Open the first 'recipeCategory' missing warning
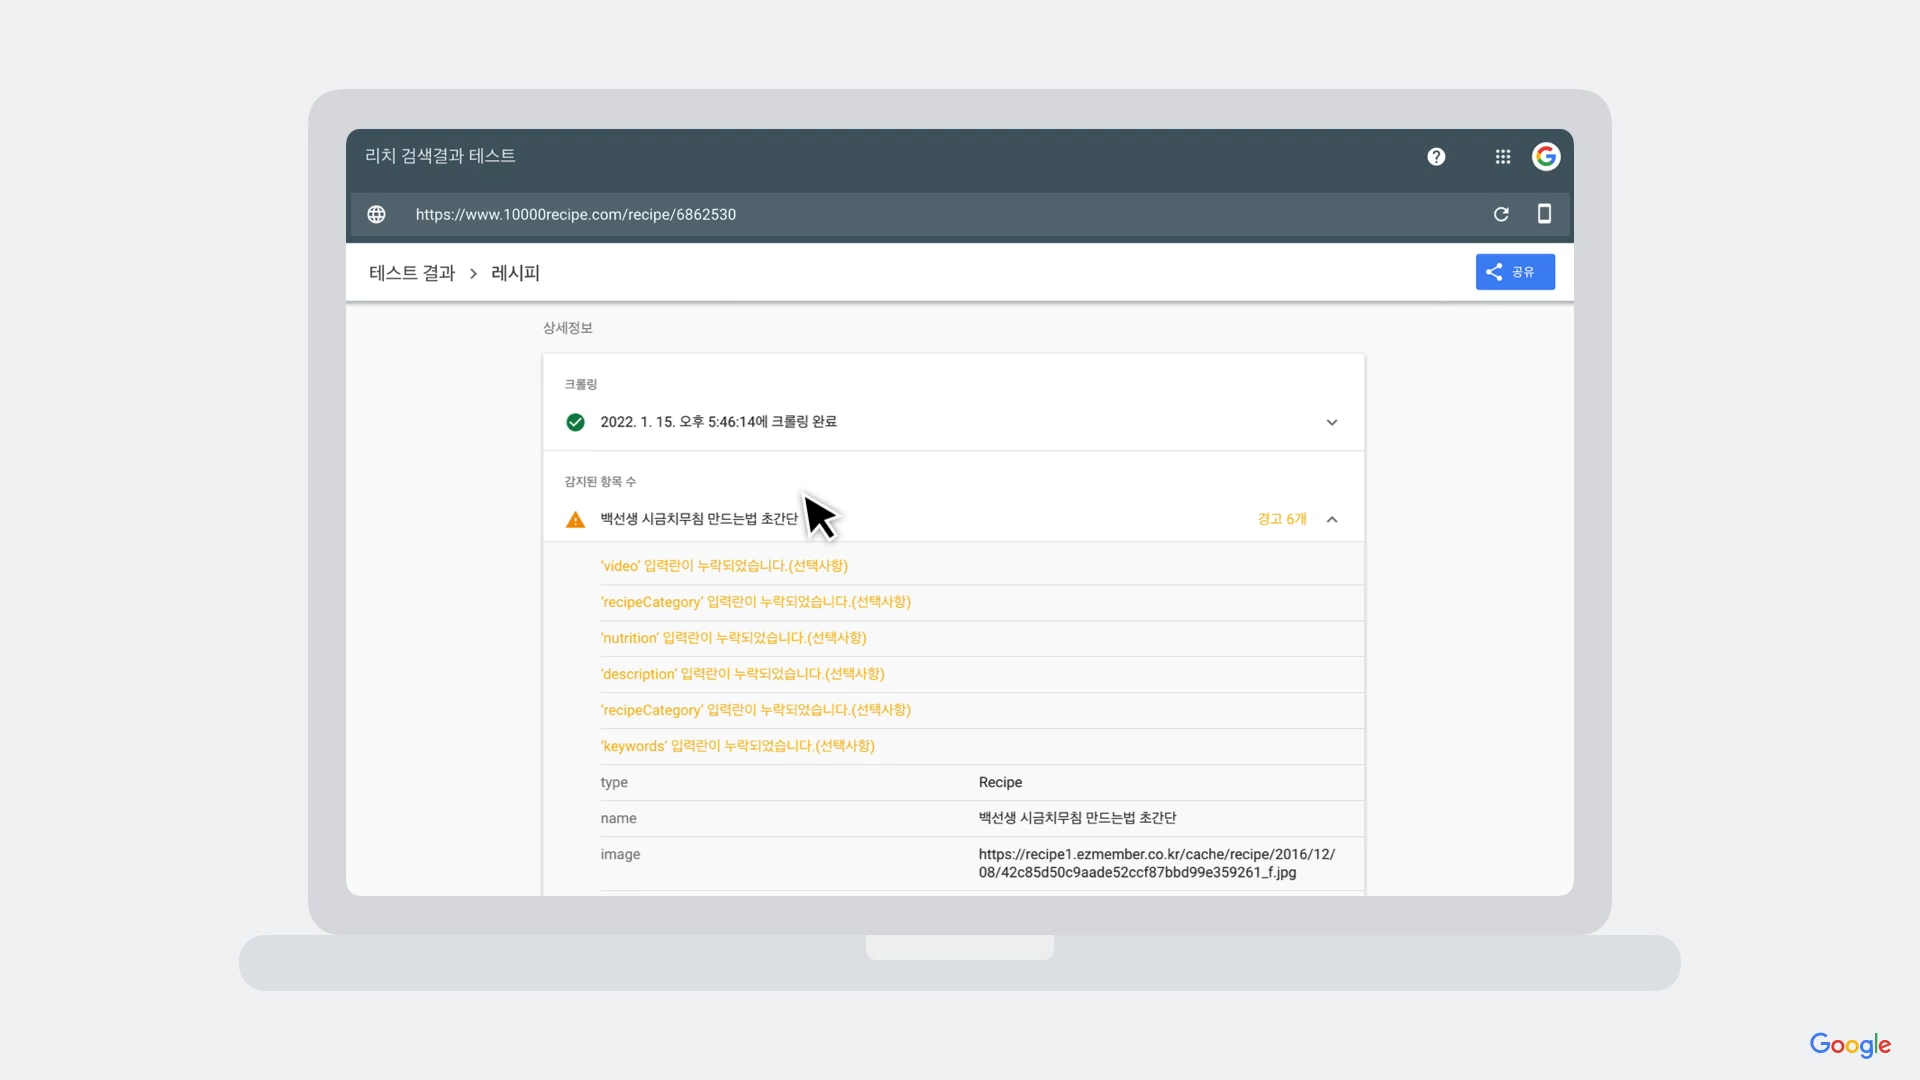 [x=756, y=602]
